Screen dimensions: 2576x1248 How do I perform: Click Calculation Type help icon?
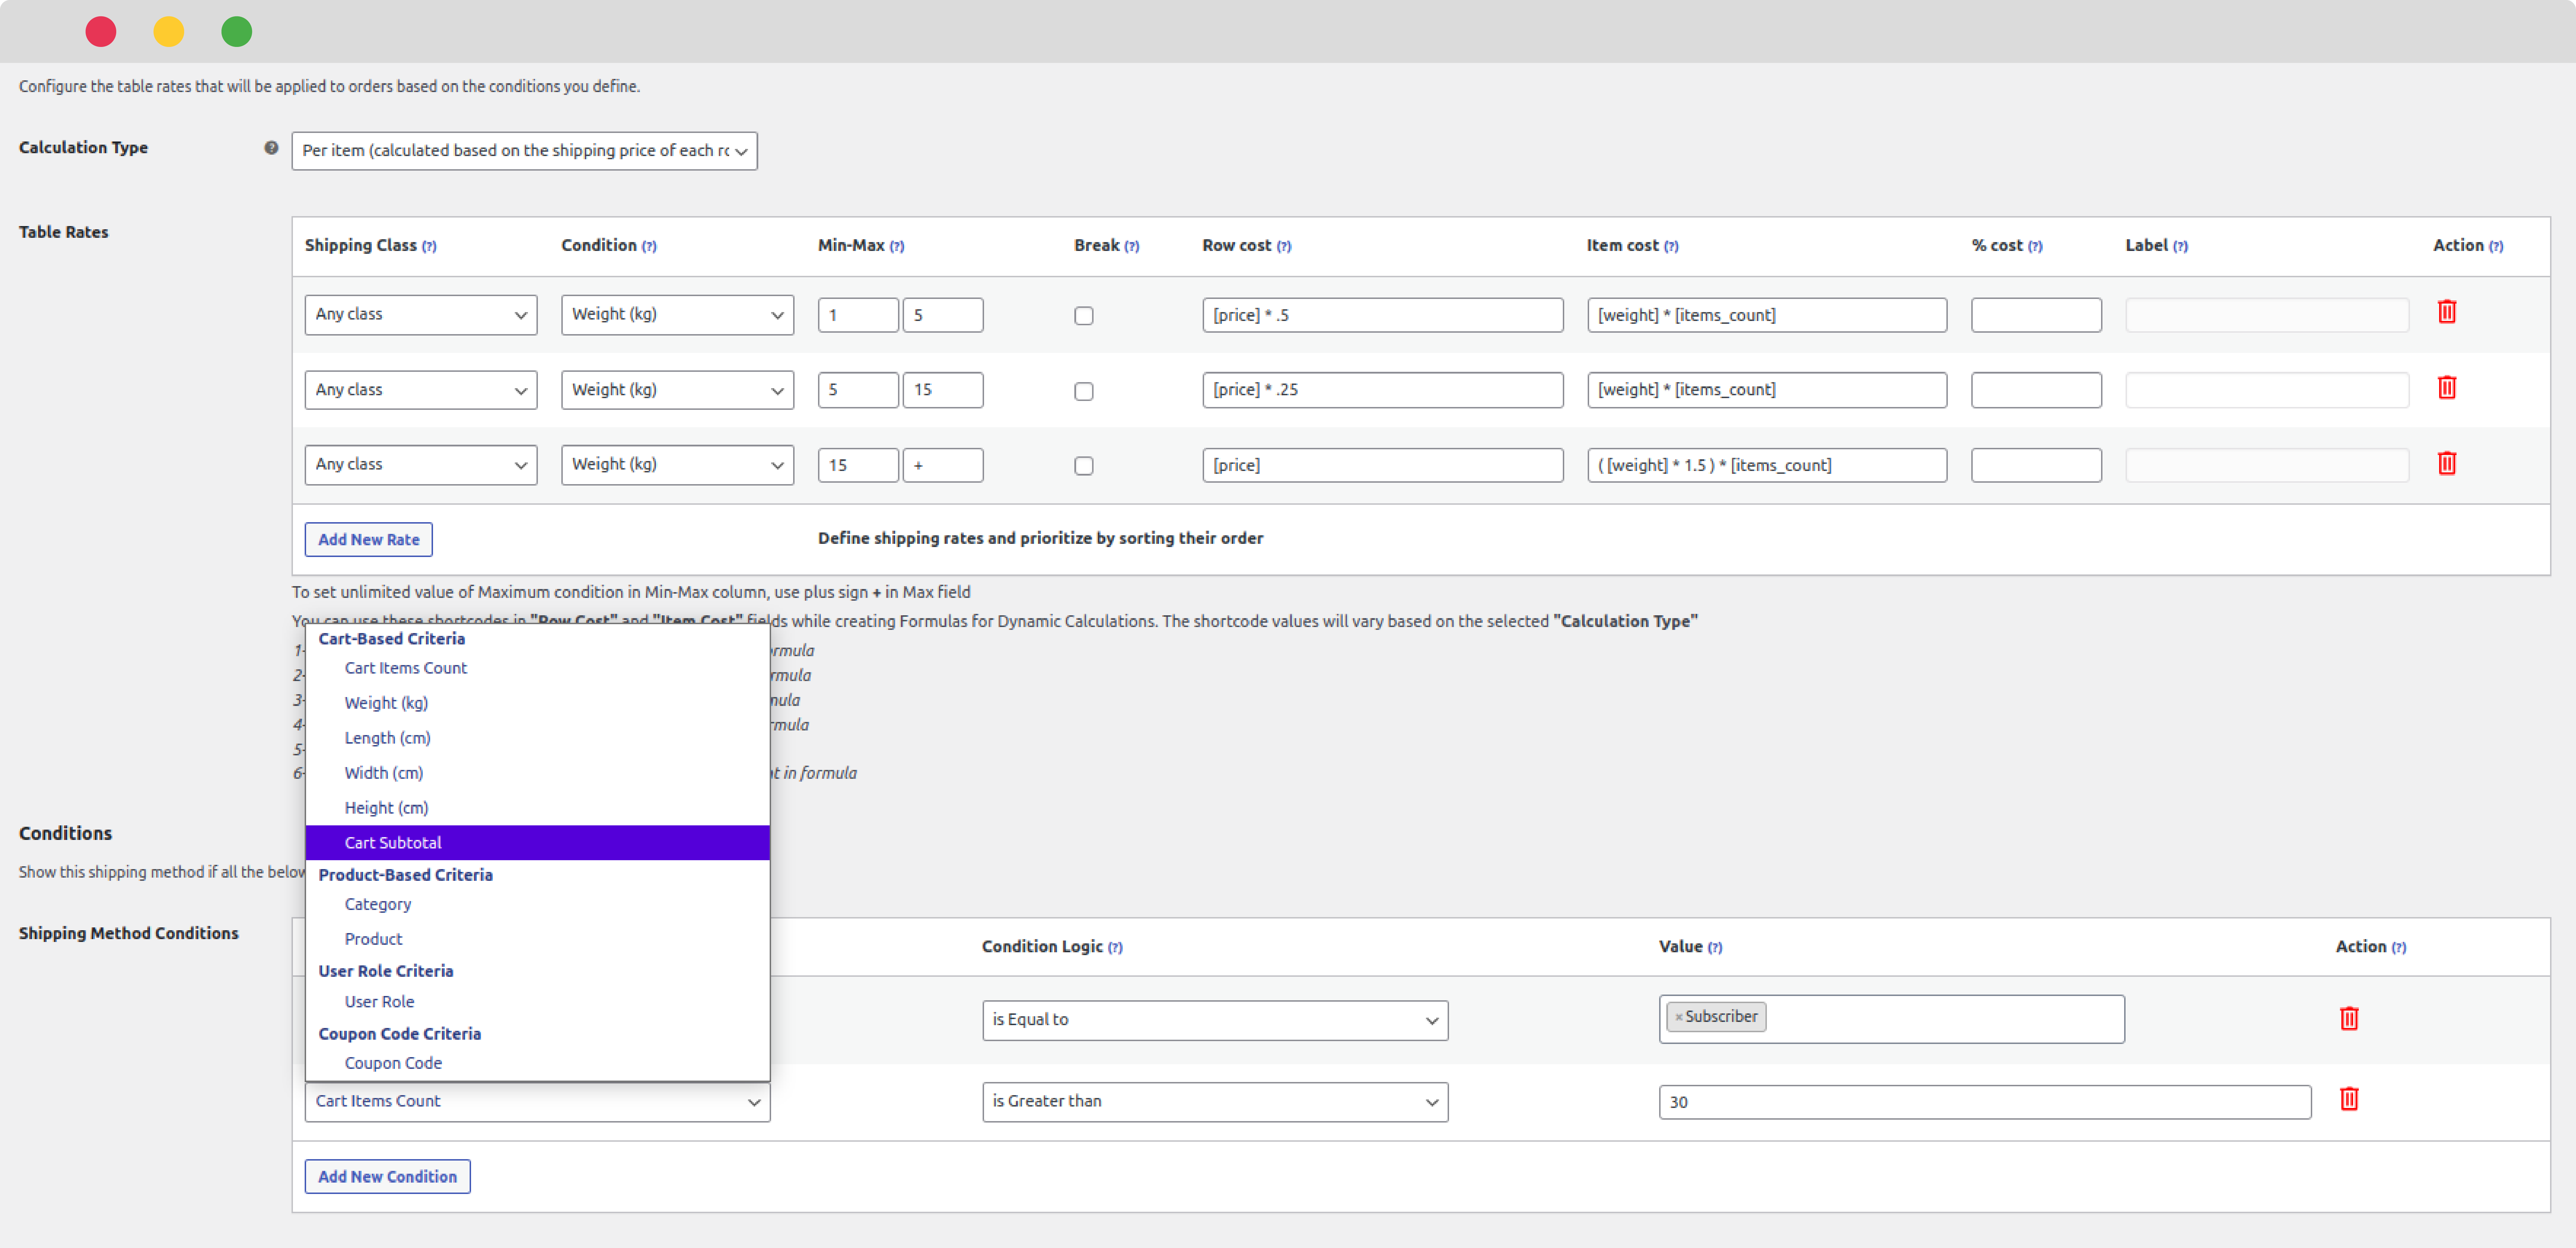point(271,148)
